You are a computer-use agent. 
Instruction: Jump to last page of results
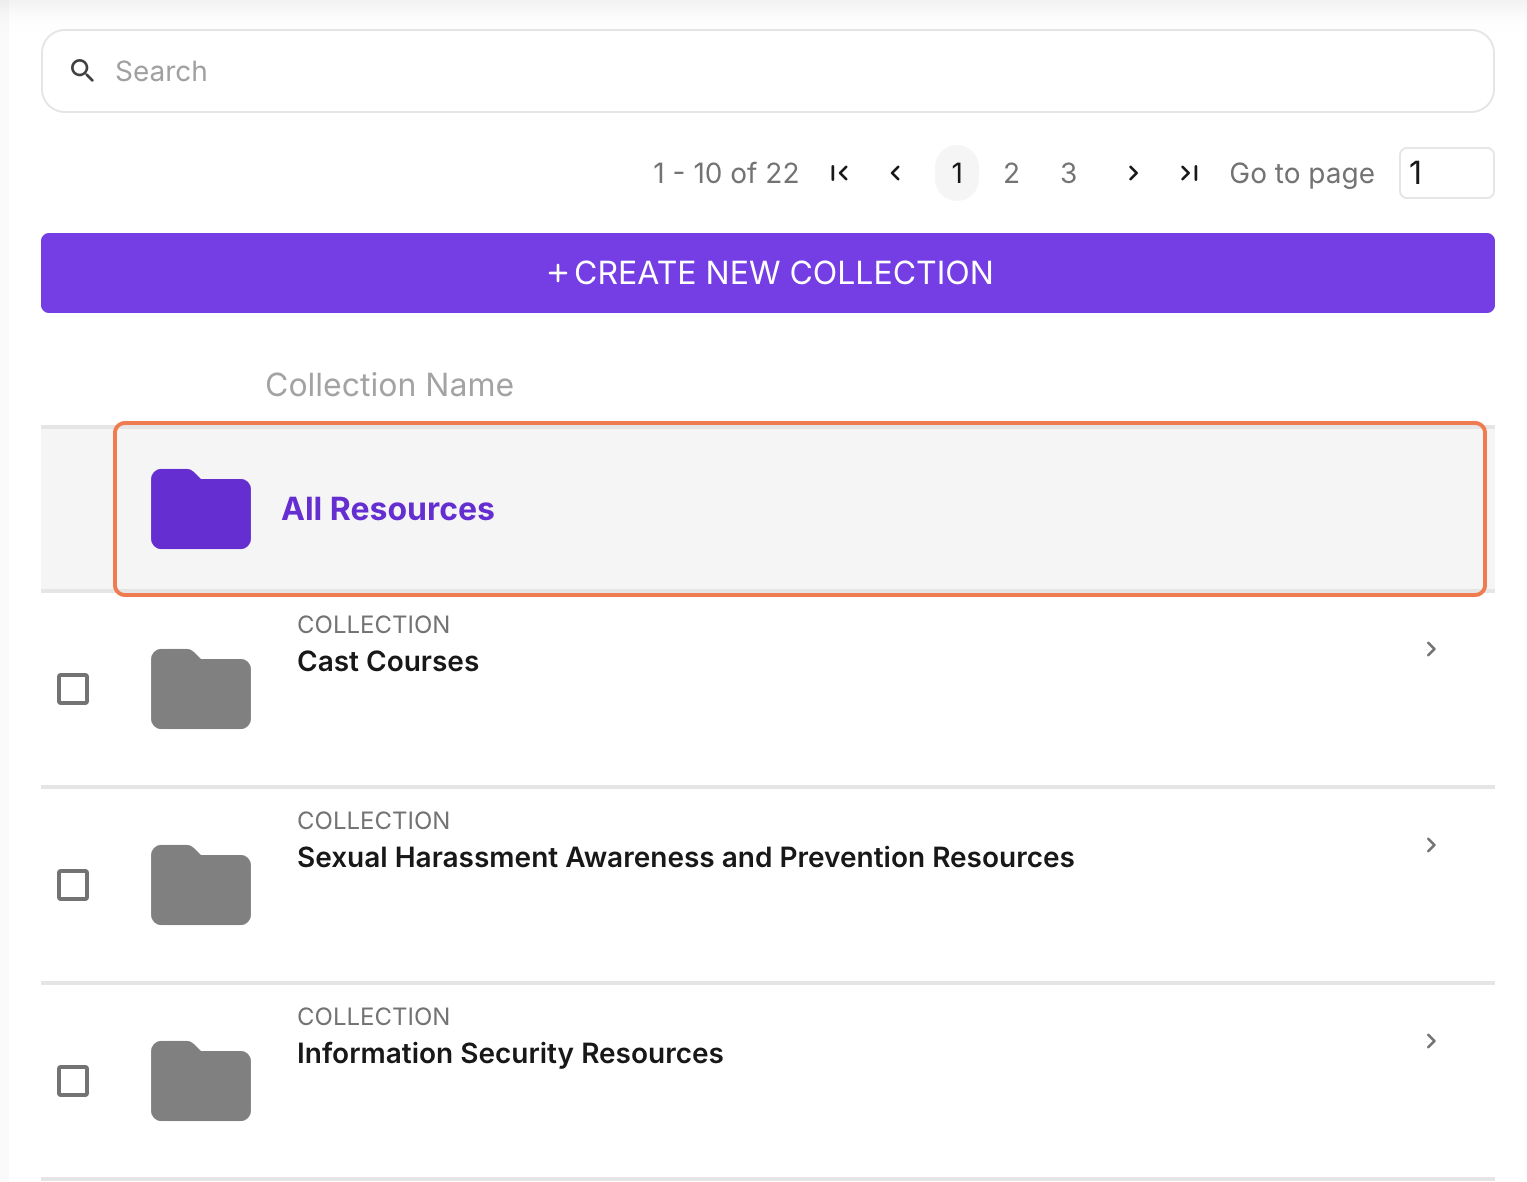pyautogui.click(x=1189, y=173)
